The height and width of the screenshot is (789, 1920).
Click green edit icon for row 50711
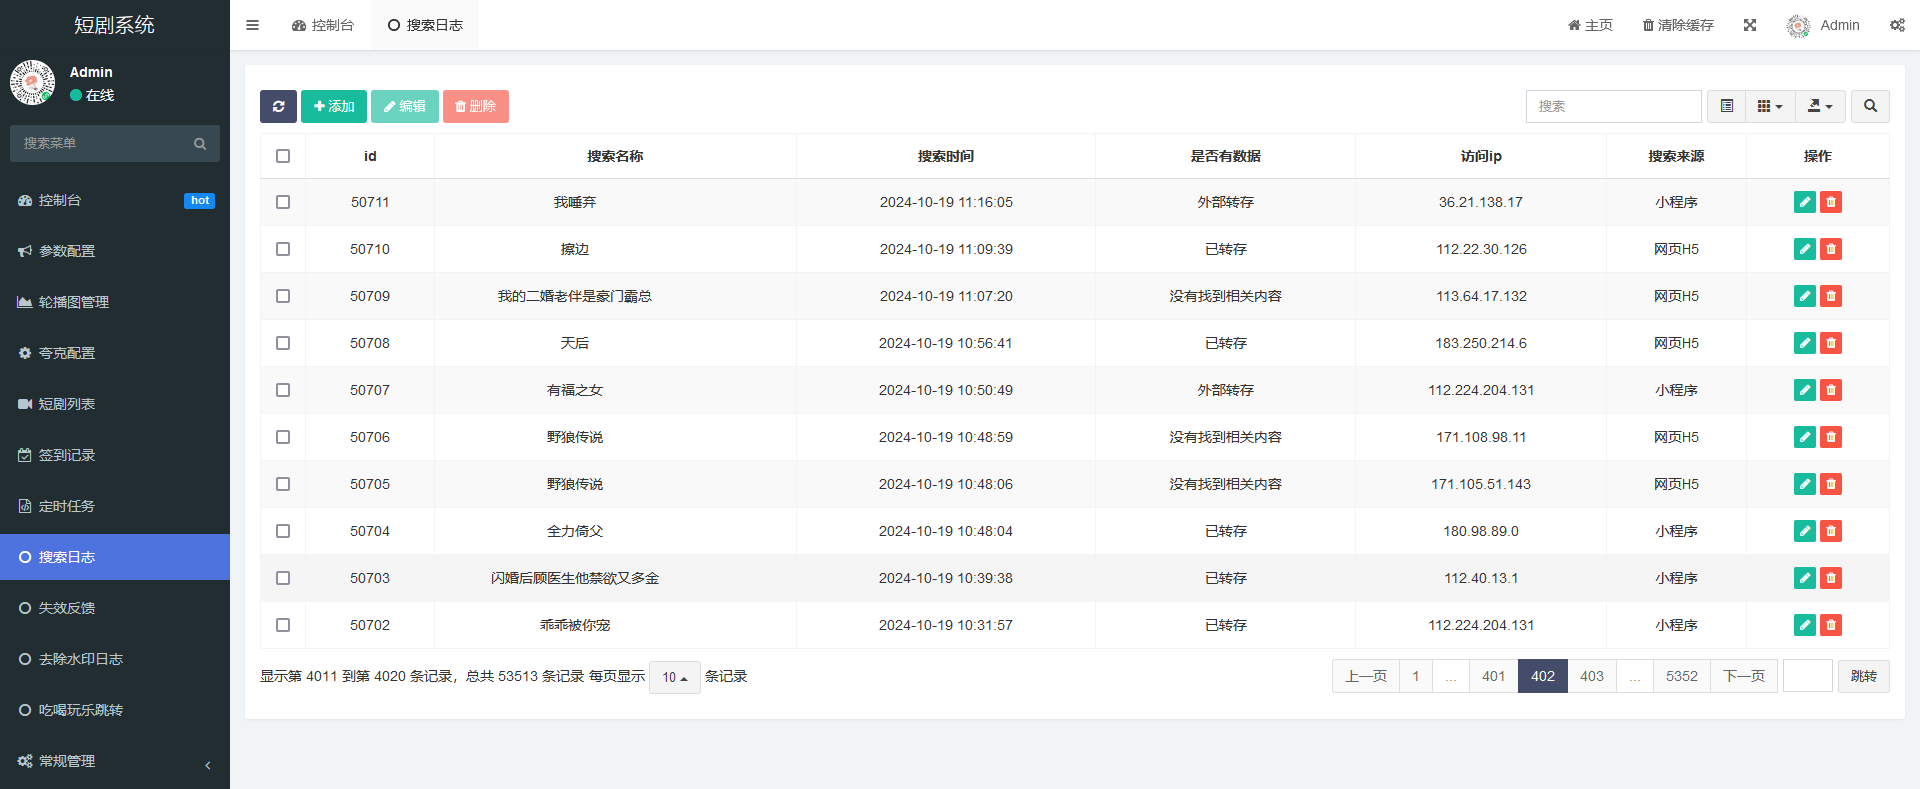click(1804, 202)
